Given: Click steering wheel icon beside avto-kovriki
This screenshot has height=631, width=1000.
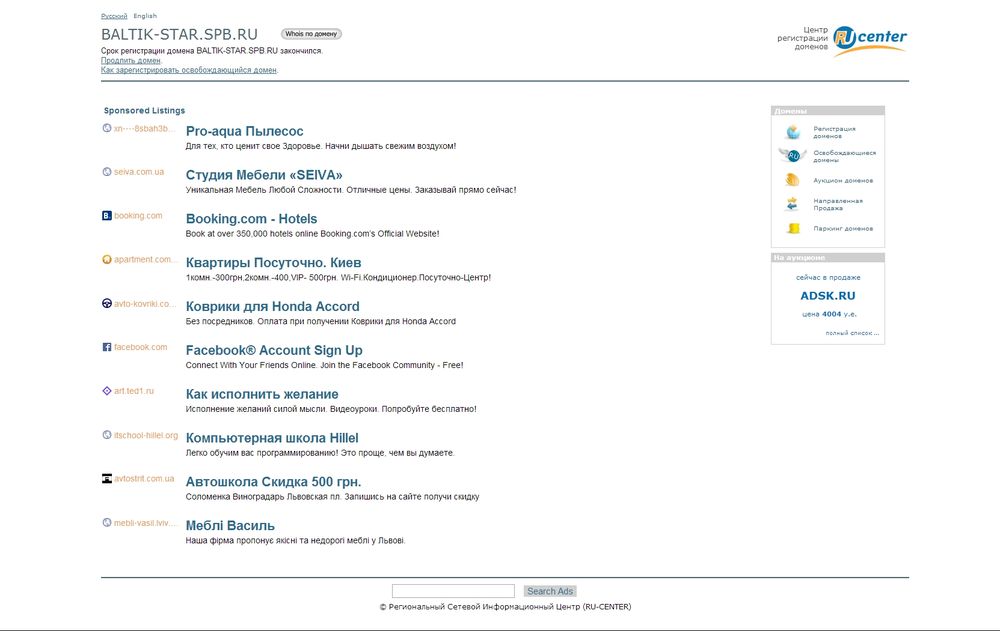Looking at the screenshot, I should coord(107,303).
